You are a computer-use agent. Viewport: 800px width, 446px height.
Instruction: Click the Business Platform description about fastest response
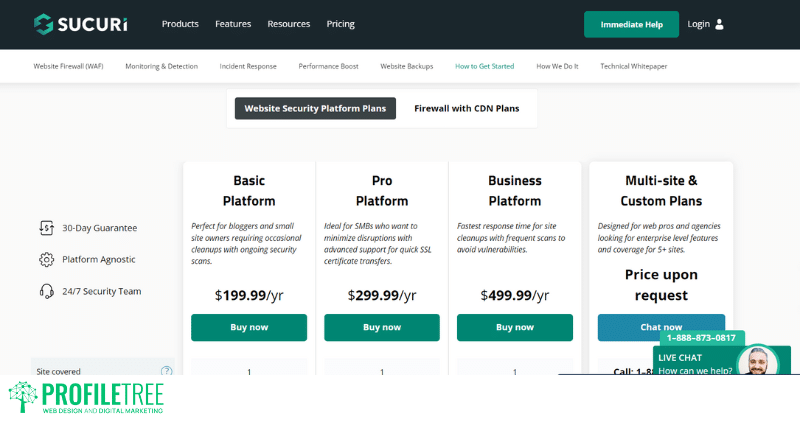[x=511, y=238]
